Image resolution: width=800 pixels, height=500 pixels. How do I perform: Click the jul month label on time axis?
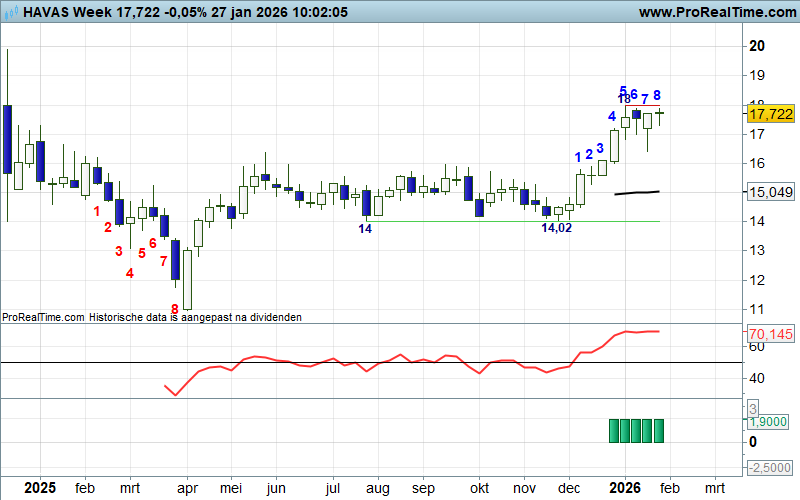tap(334, 489)
